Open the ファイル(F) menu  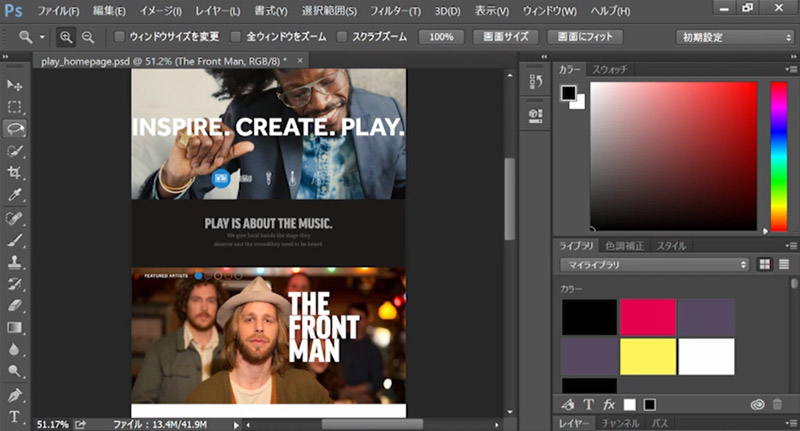click(58, 11)
